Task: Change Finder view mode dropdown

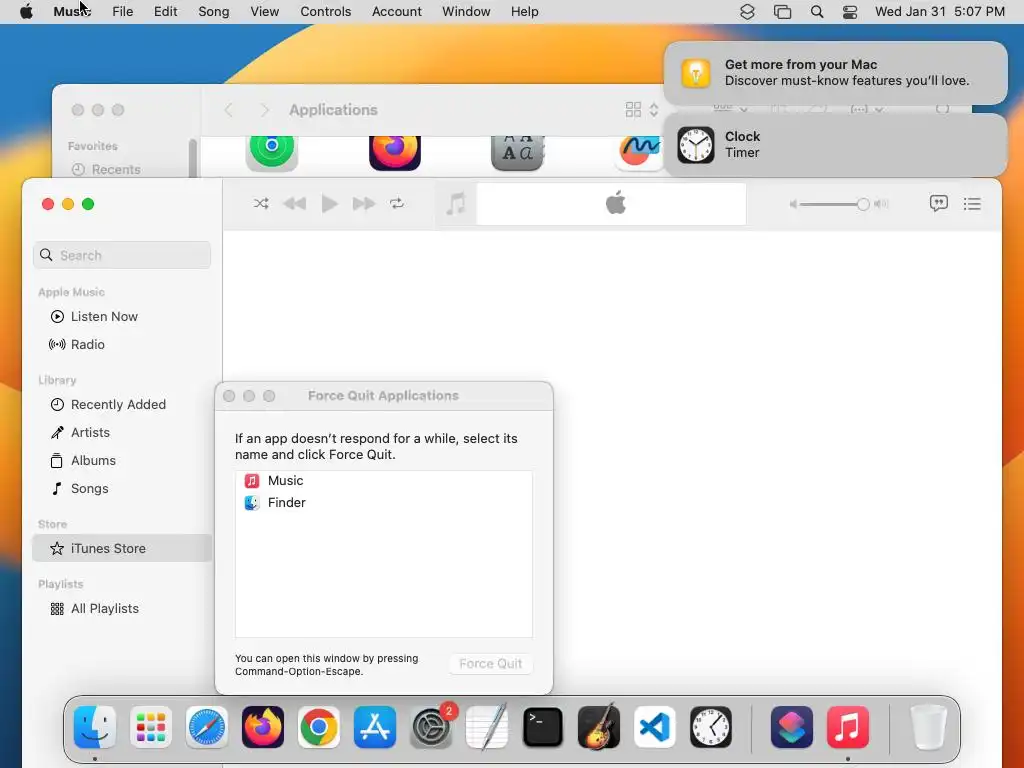Action: pyautogui.click(x=641, y=110)
